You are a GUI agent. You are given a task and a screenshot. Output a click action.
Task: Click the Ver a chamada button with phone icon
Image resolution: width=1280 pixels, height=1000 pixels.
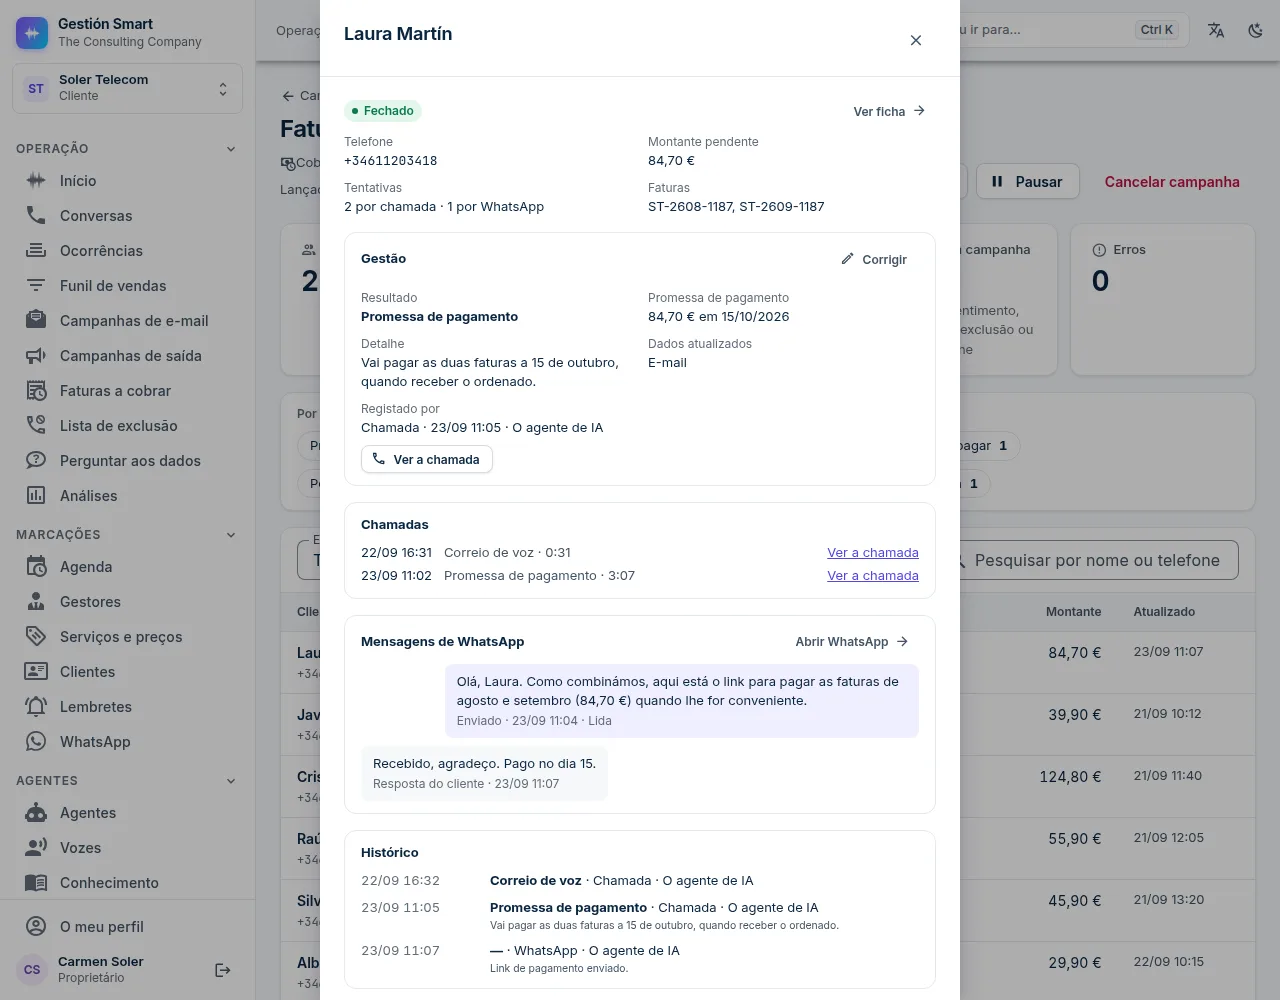(x=427, y=459)
